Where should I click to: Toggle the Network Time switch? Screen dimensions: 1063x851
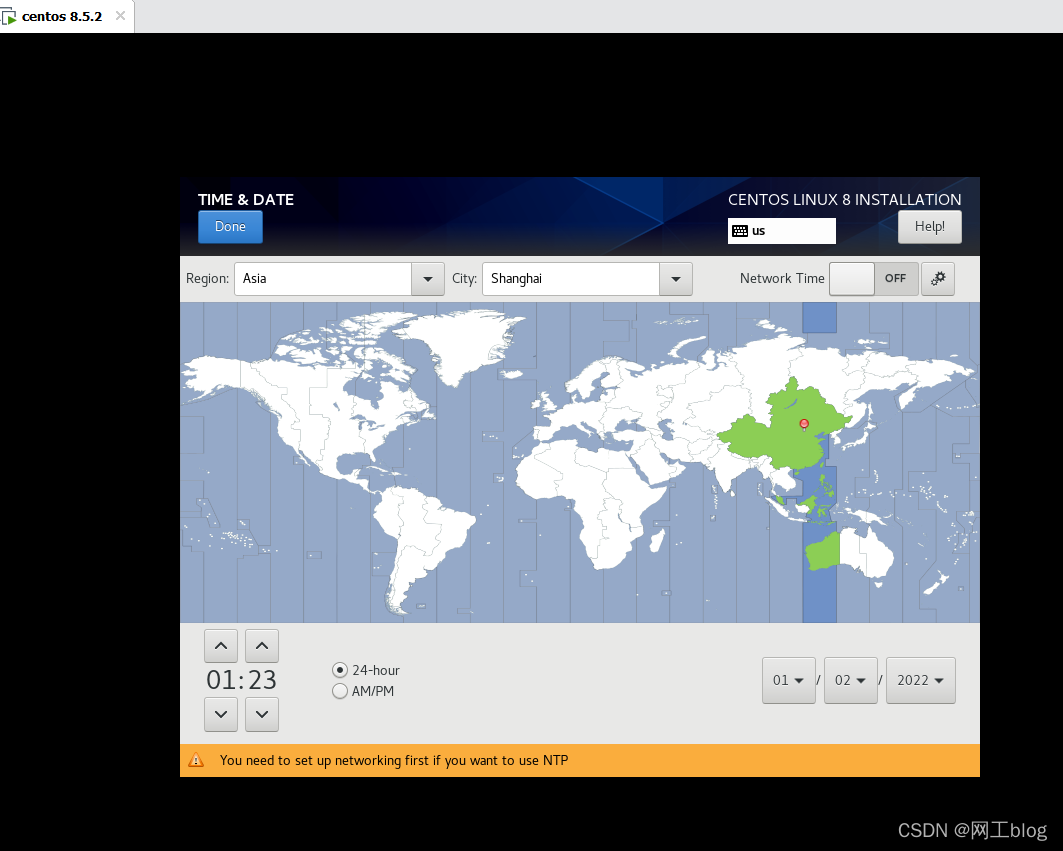click(873, 279)
